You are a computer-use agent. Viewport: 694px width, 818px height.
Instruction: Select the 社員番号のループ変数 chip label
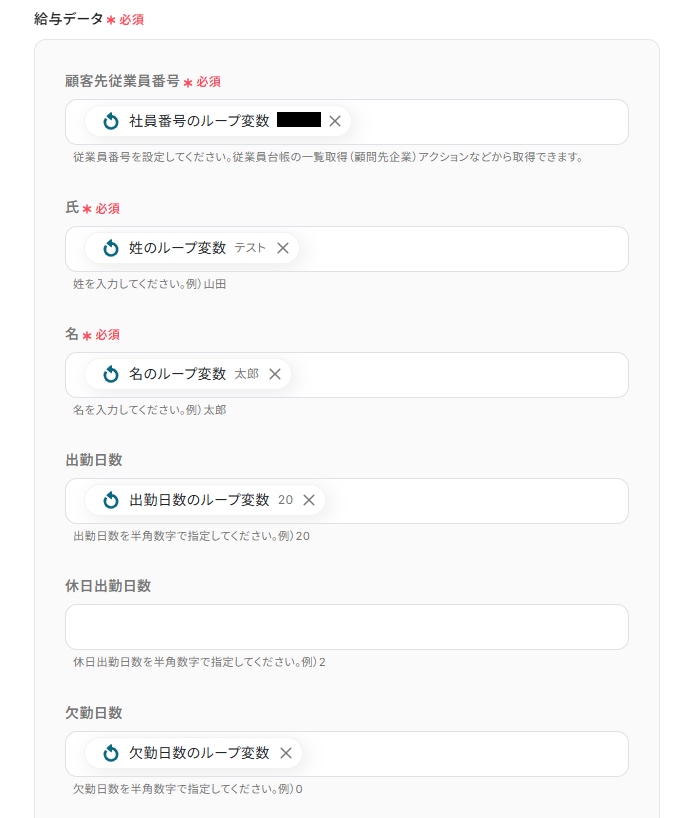(x=199, y=121)
